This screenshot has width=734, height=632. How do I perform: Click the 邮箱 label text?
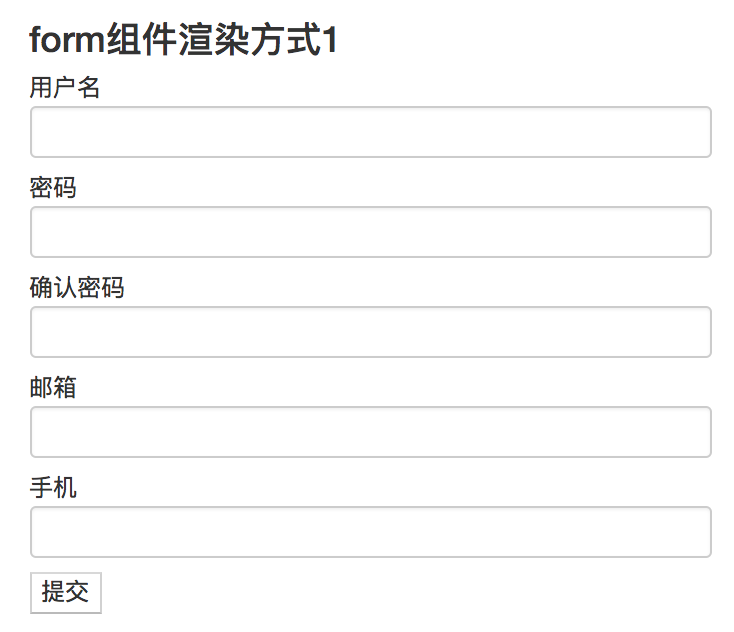tap(53, 388)
